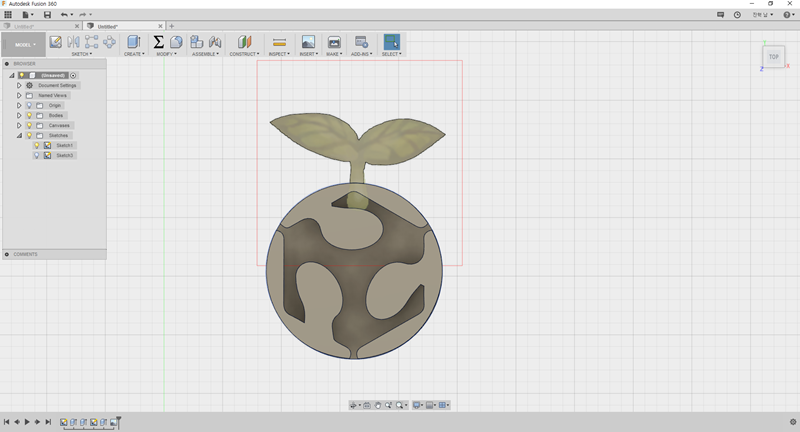Open the Display Settings dropdown in navigation bar
800x432 pixels.
point(417,405)
